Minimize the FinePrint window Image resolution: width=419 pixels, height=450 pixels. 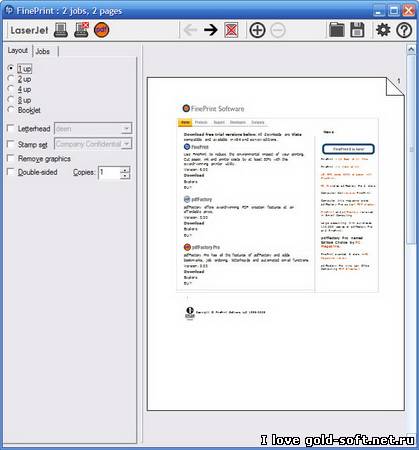[378, 11]
